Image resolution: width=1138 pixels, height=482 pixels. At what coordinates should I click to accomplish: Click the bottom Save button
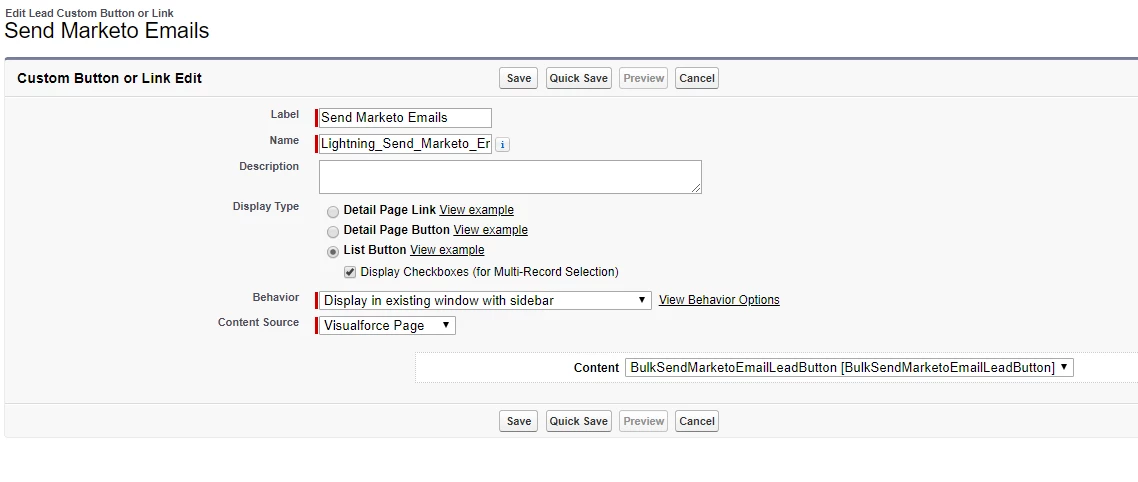[518, 421]
